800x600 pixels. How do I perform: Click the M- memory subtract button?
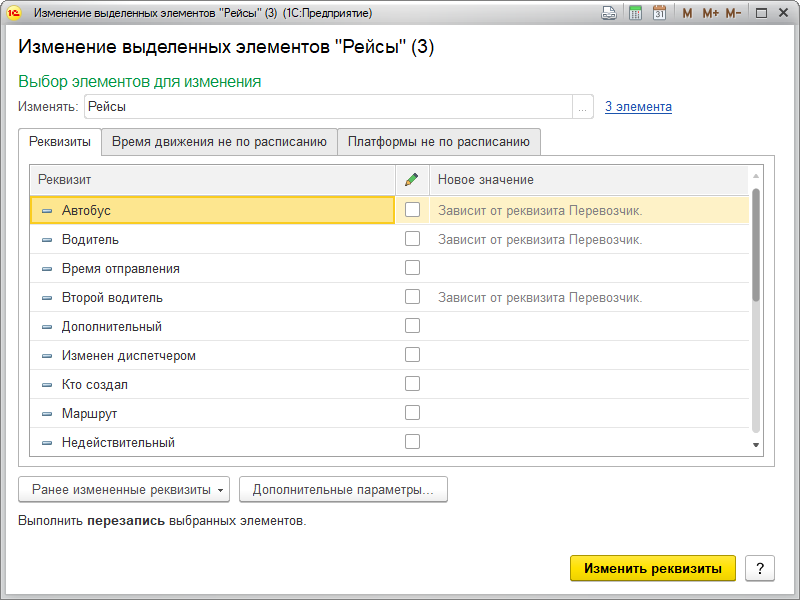tap(734, 14)
